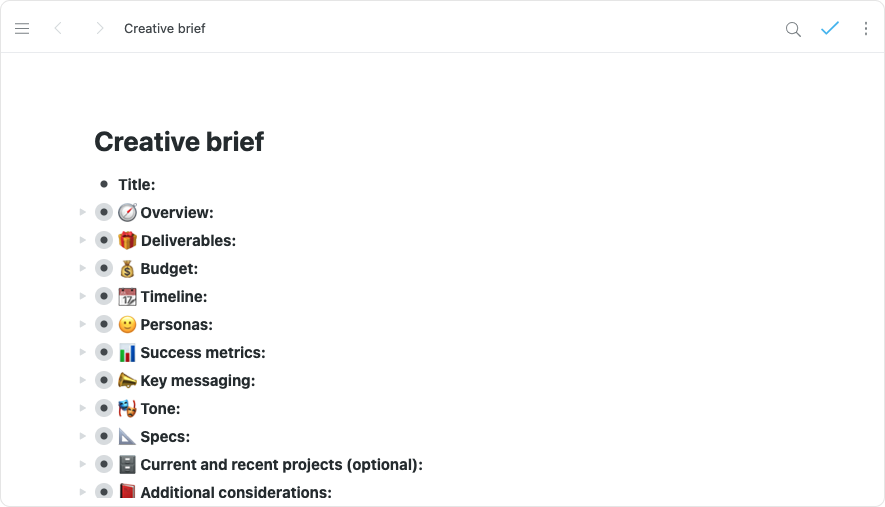This screenshot has width=885, height=507.
Task: Expand the Success metrics item
Action: click(x=83, y=353)
